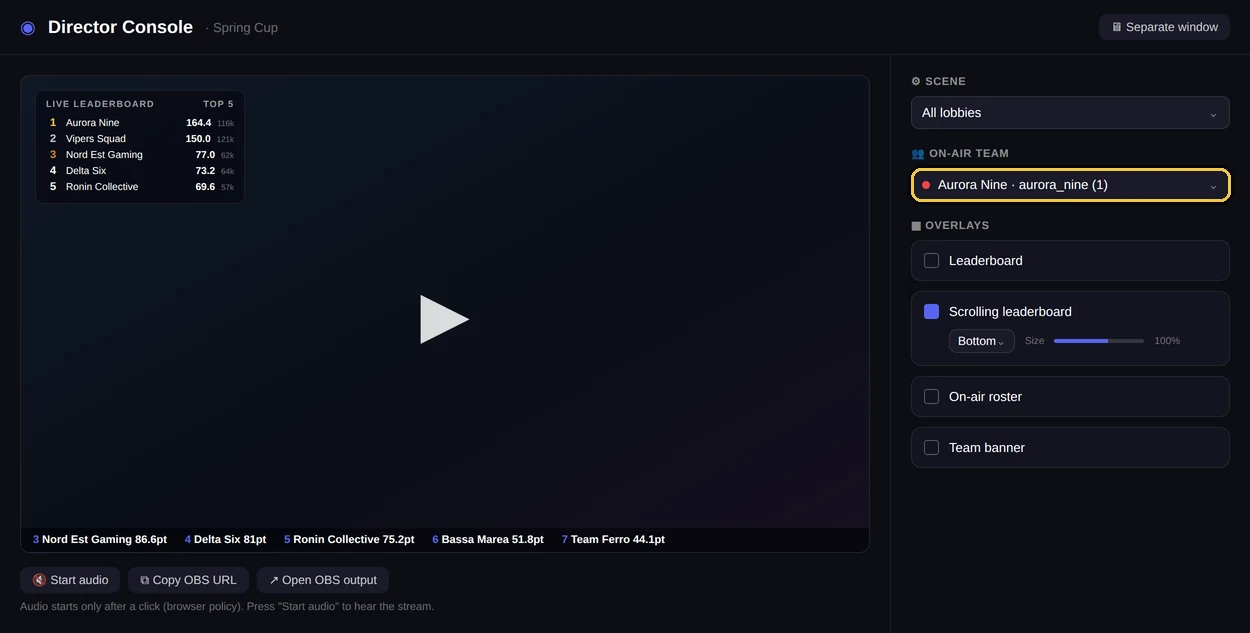Viewport: 1250px width, 633px height.
Task: Open the Scene dropdown showing All lobbies
Action: coord(1070,113)
